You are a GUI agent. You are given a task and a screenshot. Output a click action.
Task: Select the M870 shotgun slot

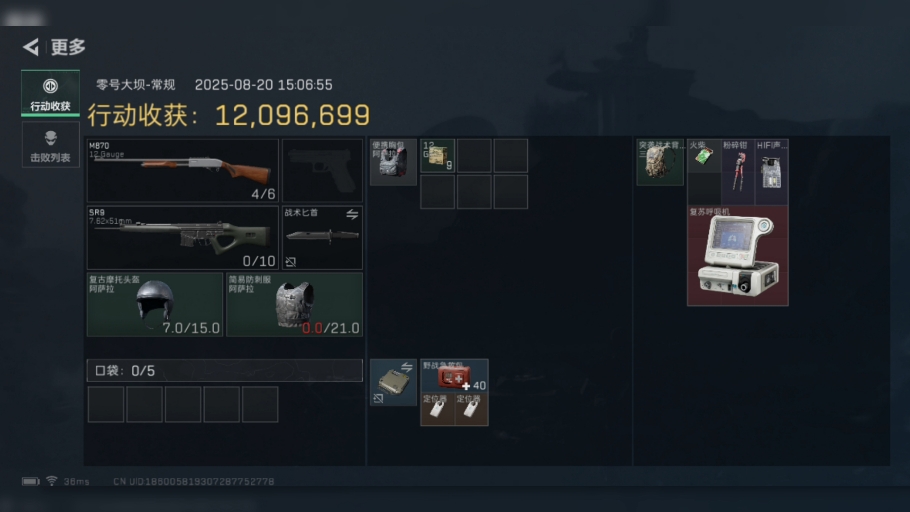183,170
